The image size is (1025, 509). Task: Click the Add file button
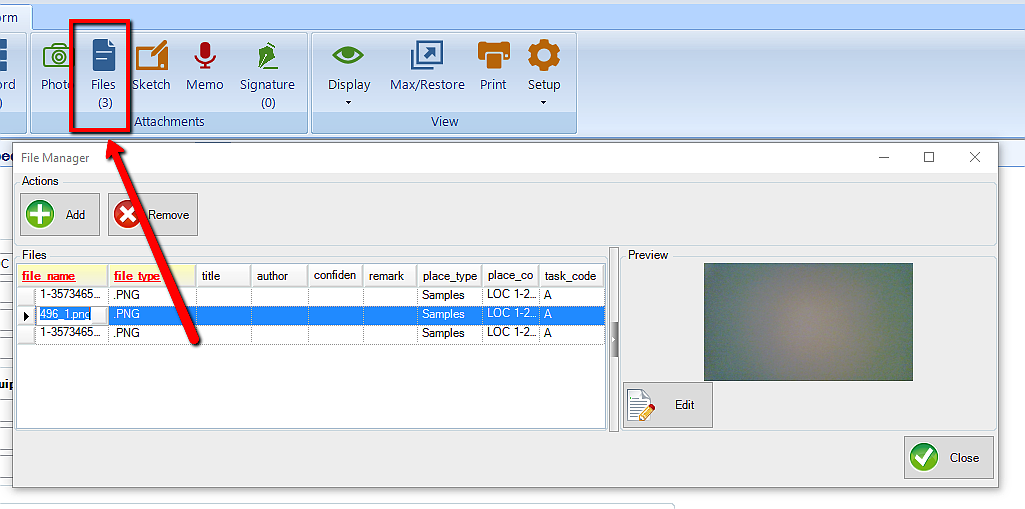(60, 214)
